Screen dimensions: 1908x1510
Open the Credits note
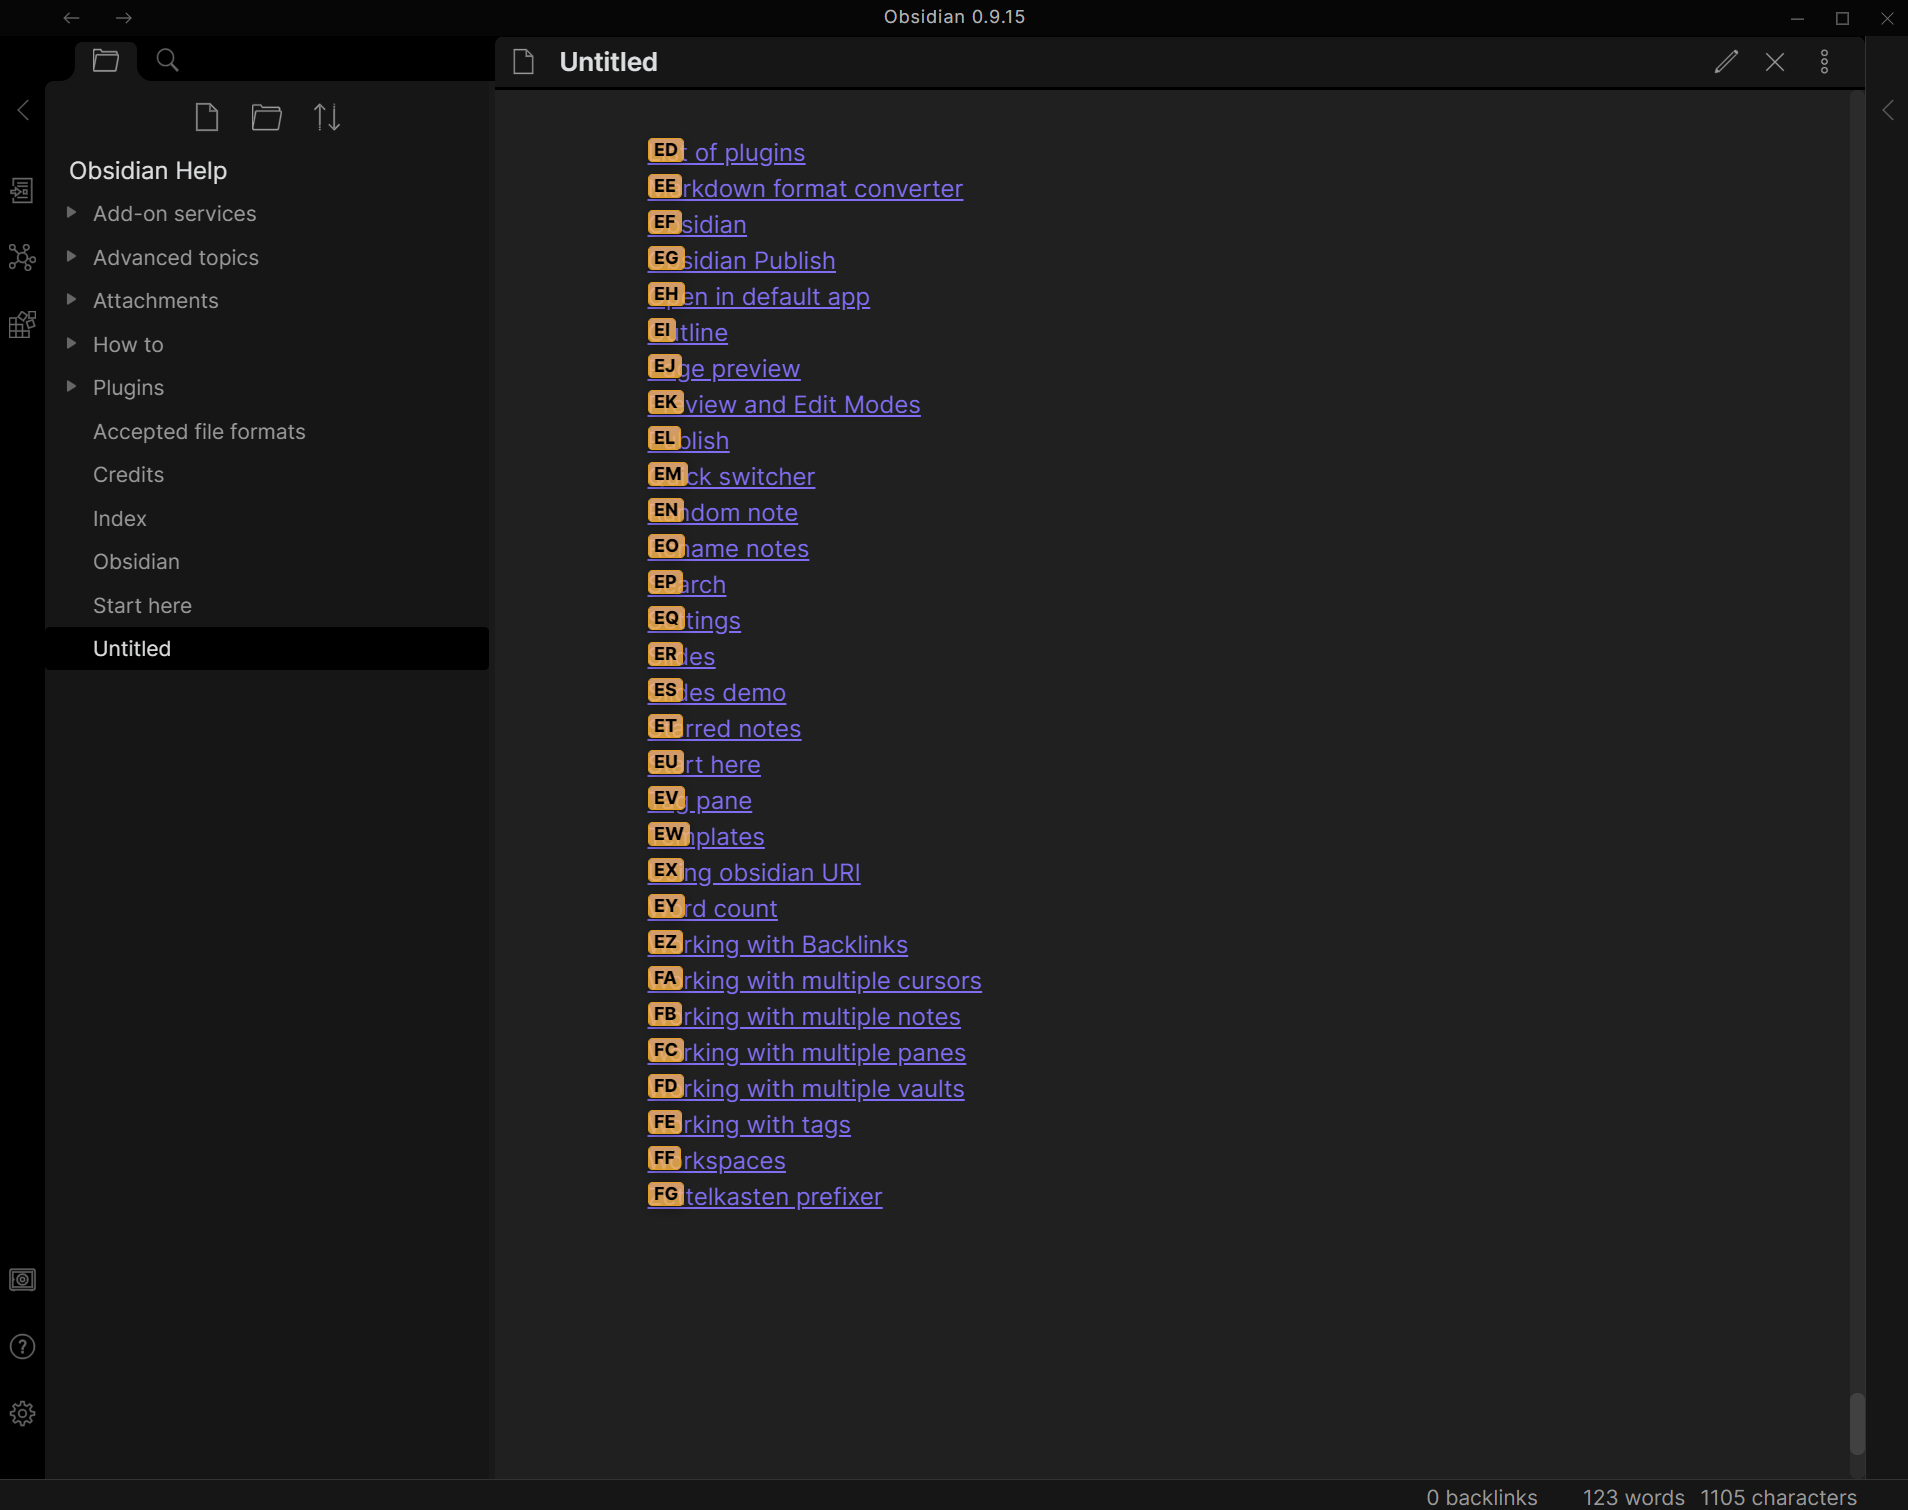(x=267, y=475)
